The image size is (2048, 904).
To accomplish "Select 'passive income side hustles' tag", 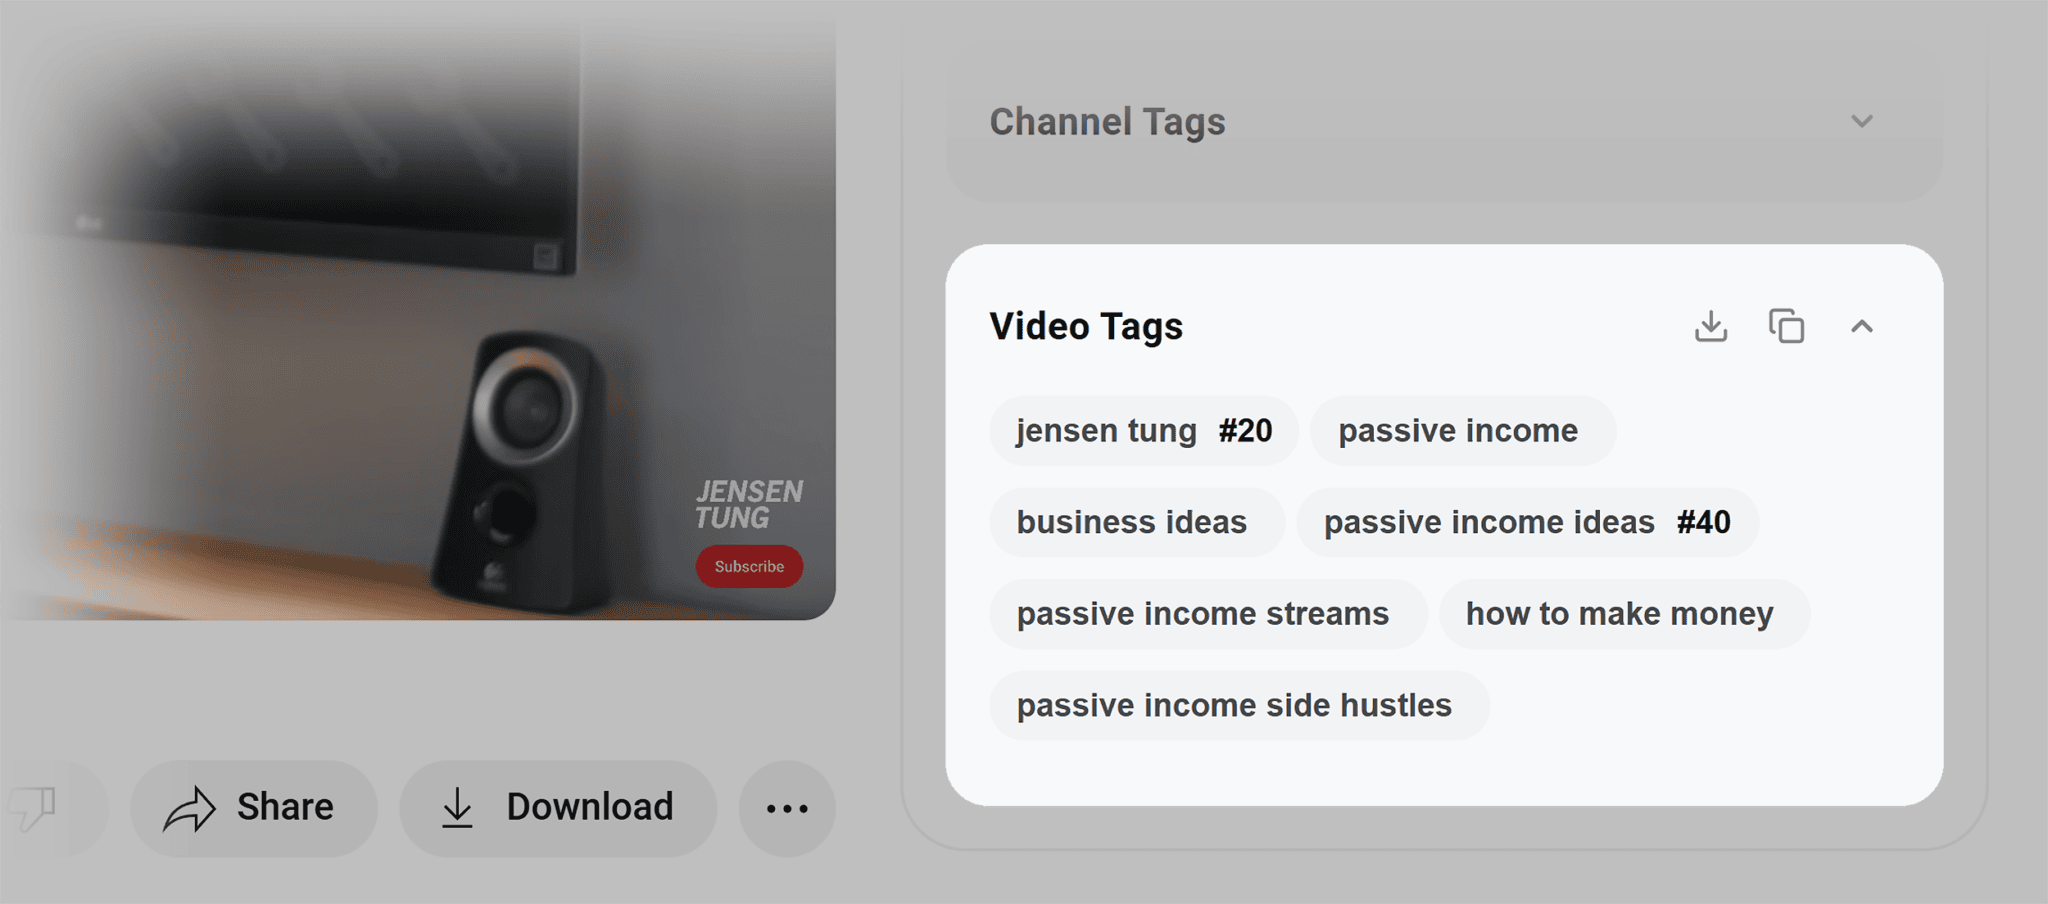I will coord(1238,705).
